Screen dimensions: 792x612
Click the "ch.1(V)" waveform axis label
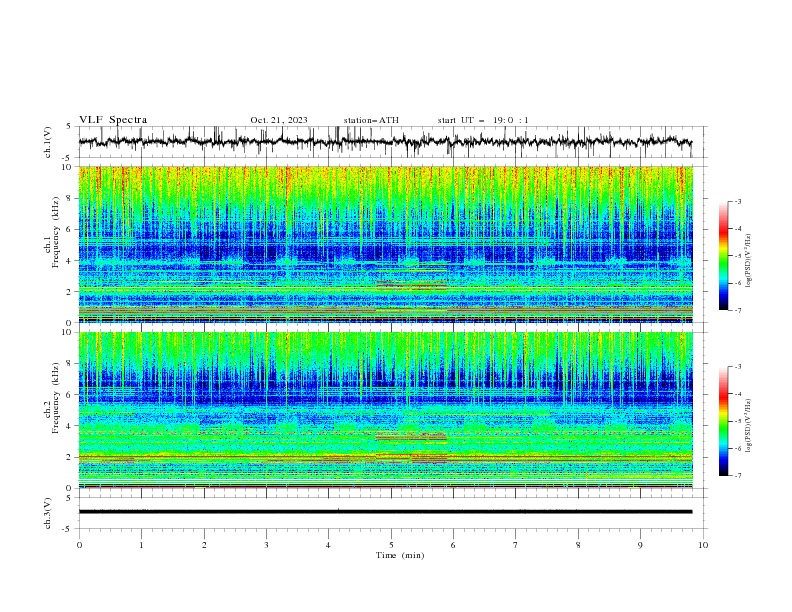(48, 142)
